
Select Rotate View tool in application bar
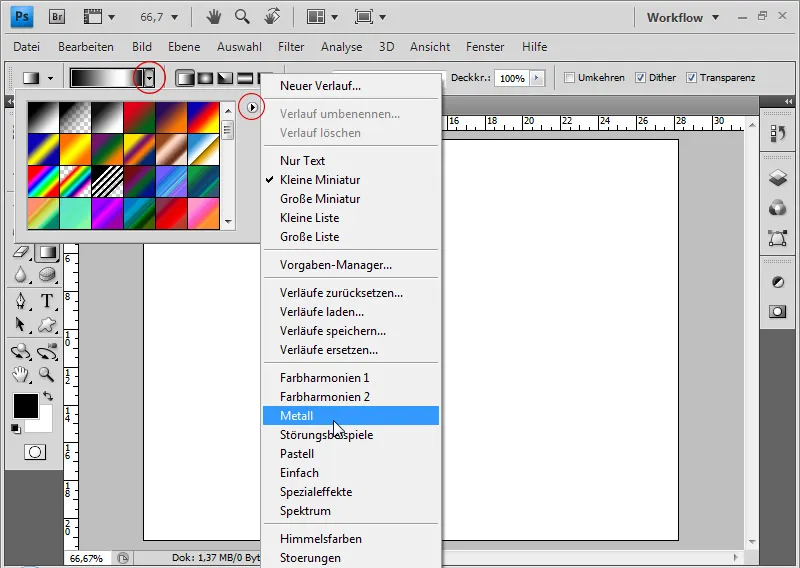tap(272, 17)
